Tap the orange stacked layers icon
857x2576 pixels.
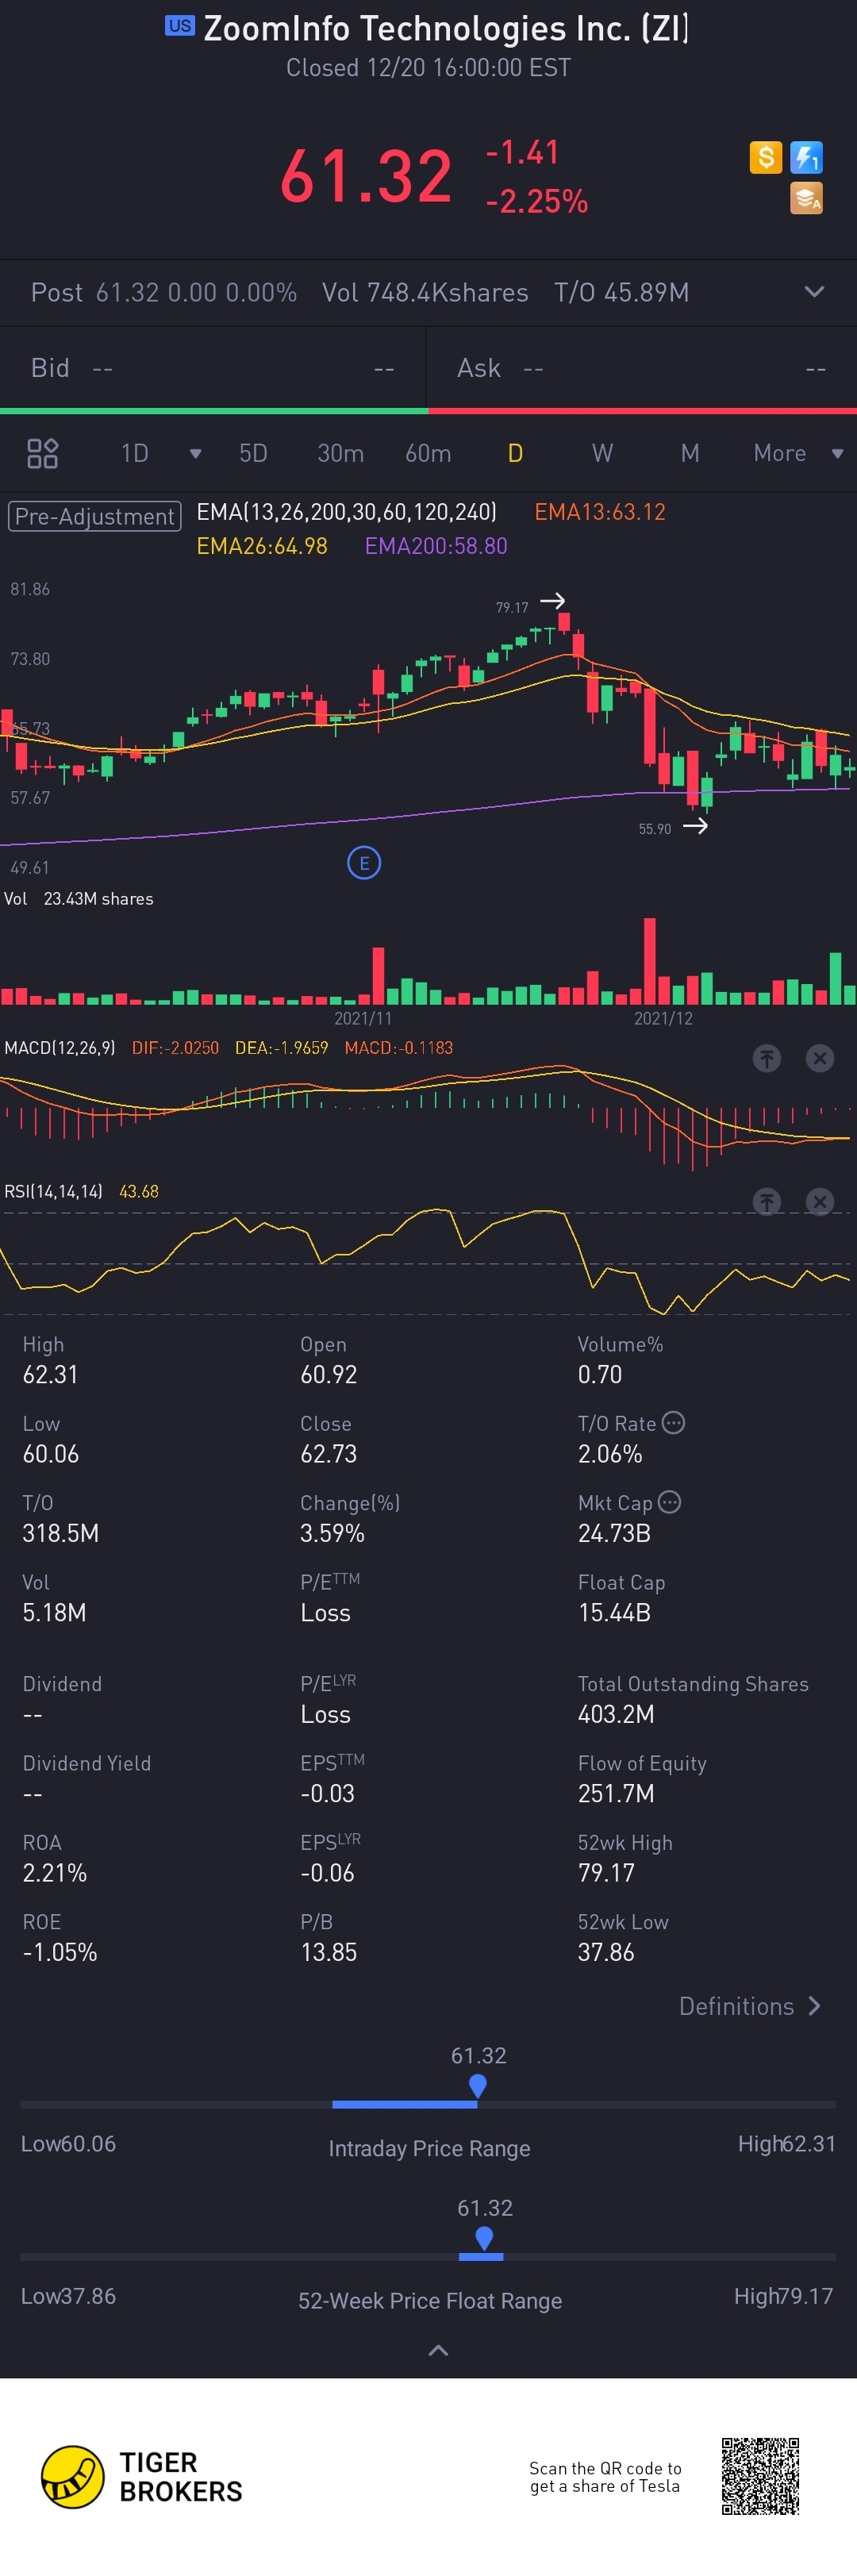[806, 198]
